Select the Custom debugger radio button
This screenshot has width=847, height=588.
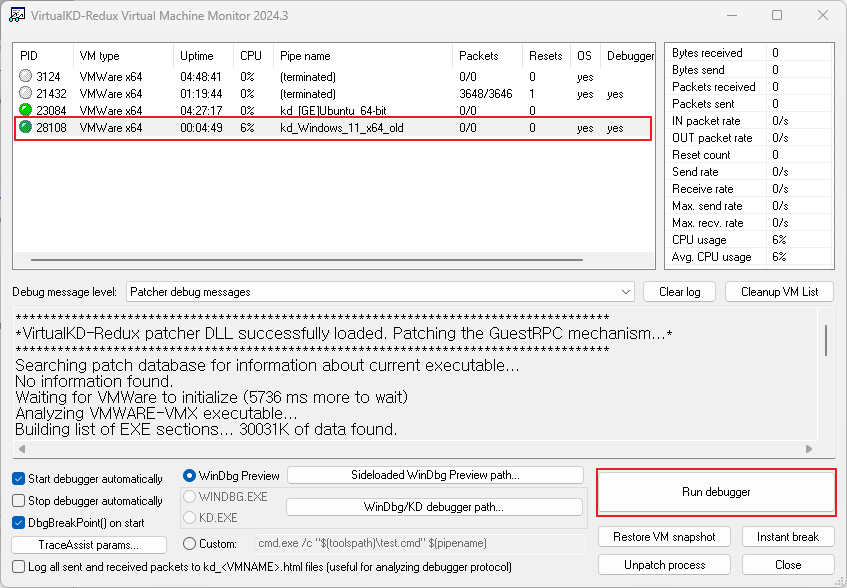(189, 544)
